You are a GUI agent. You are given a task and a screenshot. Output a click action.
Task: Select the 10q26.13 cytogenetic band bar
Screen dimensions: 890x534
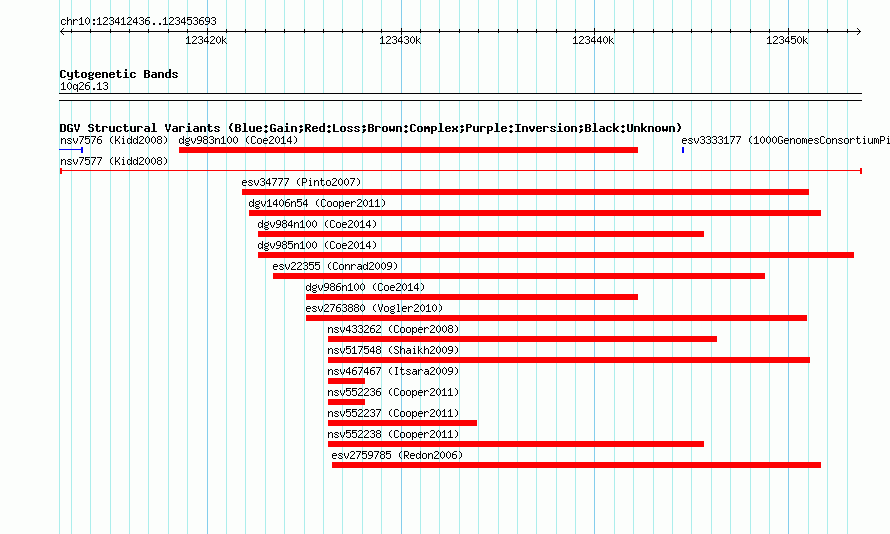tap(461, 97)
